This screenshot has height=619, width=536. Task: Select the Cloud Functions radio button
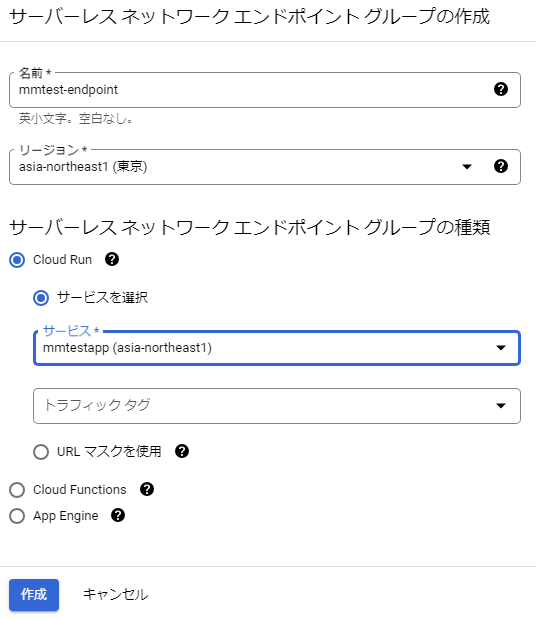coord(17,490)
